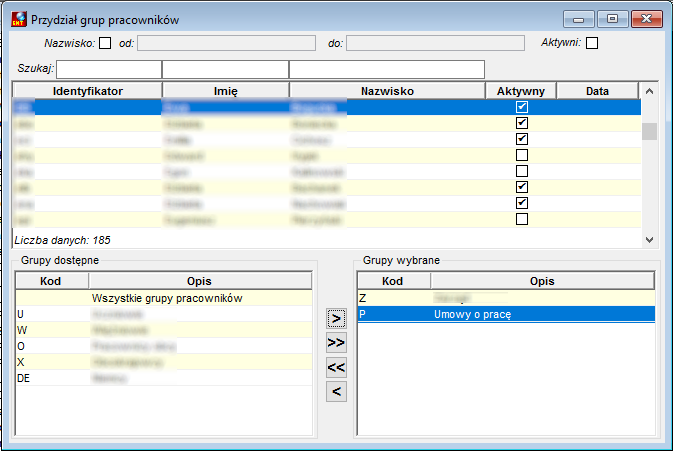Remove all groups with double left arrow button
Viewport: 673px width, 451px height.
(x=336, y=367)
